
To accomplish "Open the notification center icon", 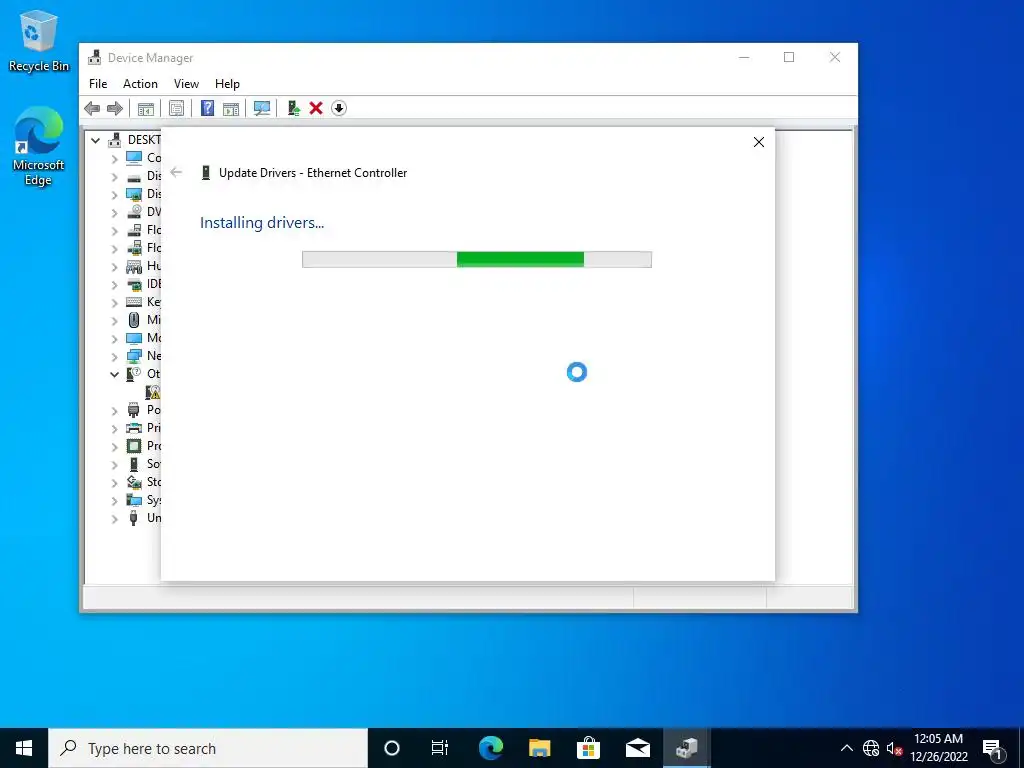I will [x=993, y=748].
